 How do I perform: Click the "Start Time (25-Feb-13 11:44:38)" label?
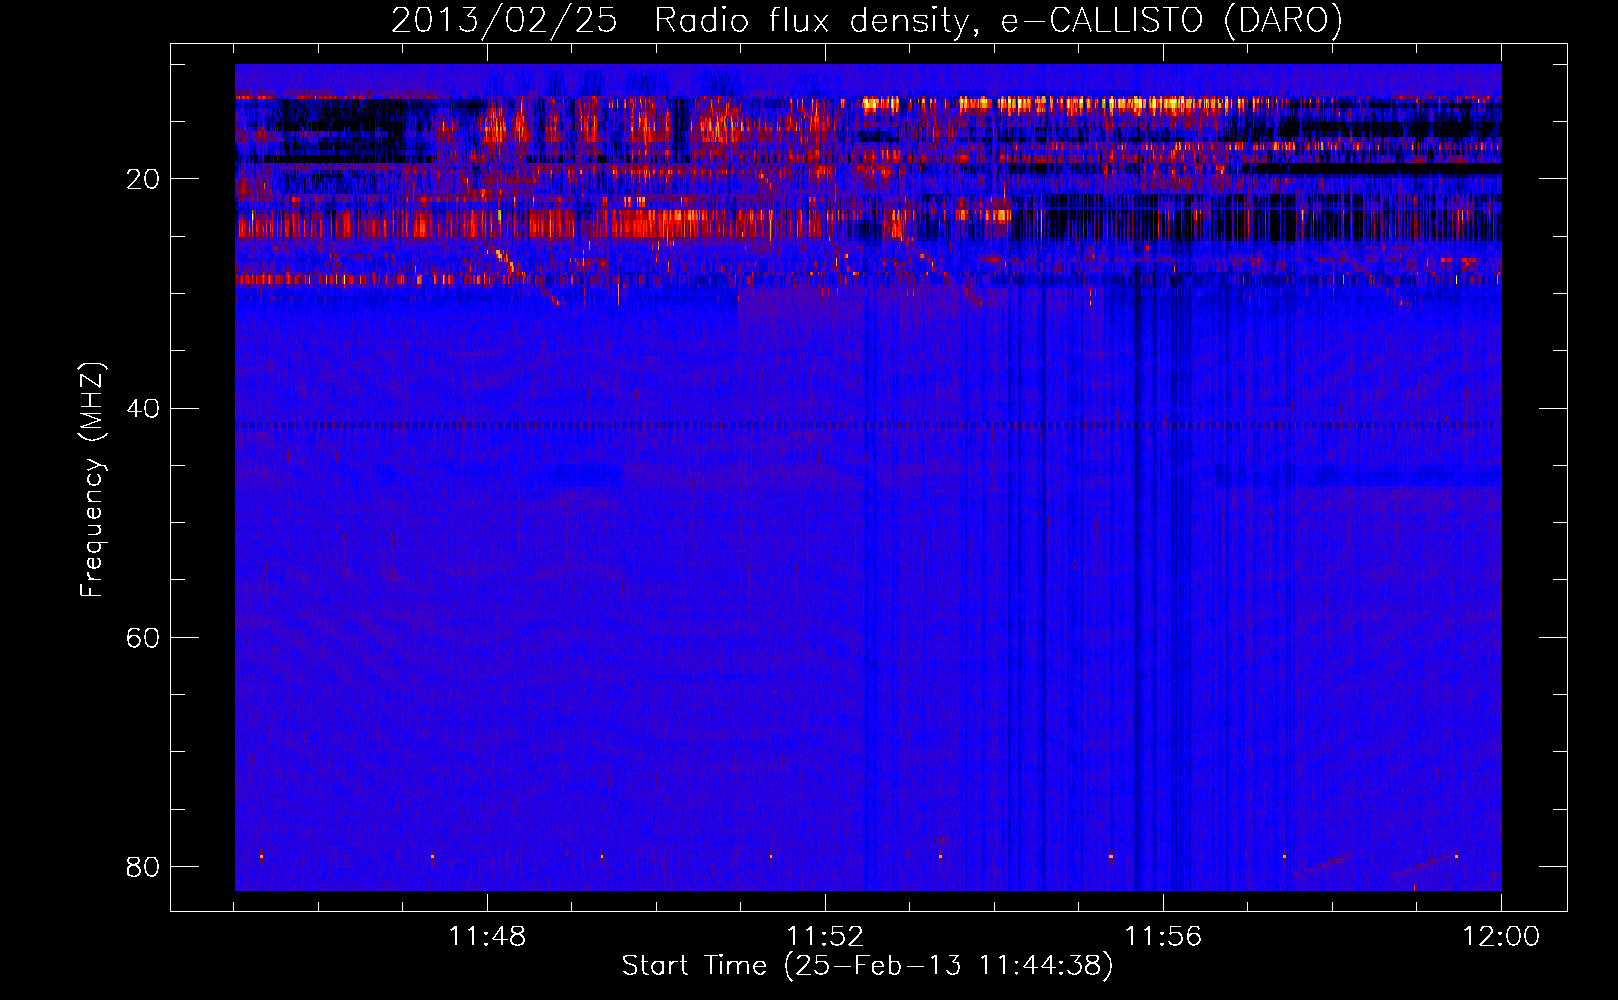pyautogui.click(x=867, y=966)
